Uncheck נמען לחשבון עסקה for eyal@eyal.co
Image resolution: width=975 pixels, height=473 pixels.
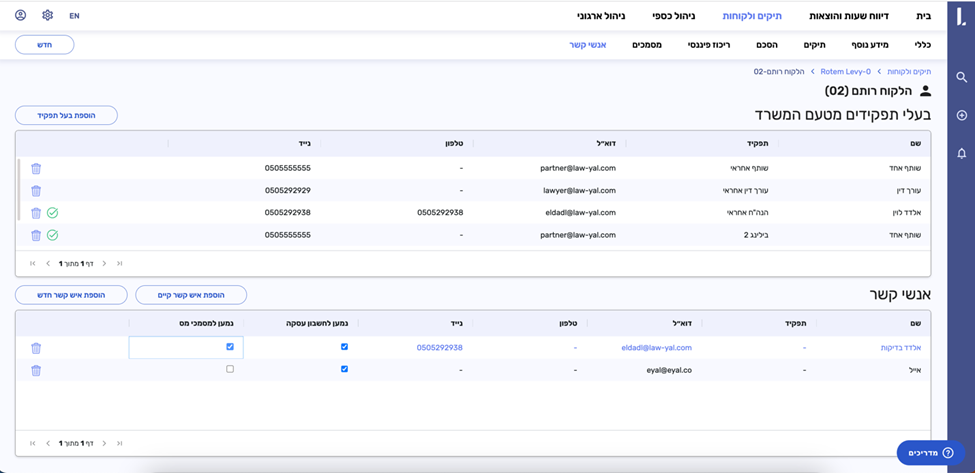[344, 369]
